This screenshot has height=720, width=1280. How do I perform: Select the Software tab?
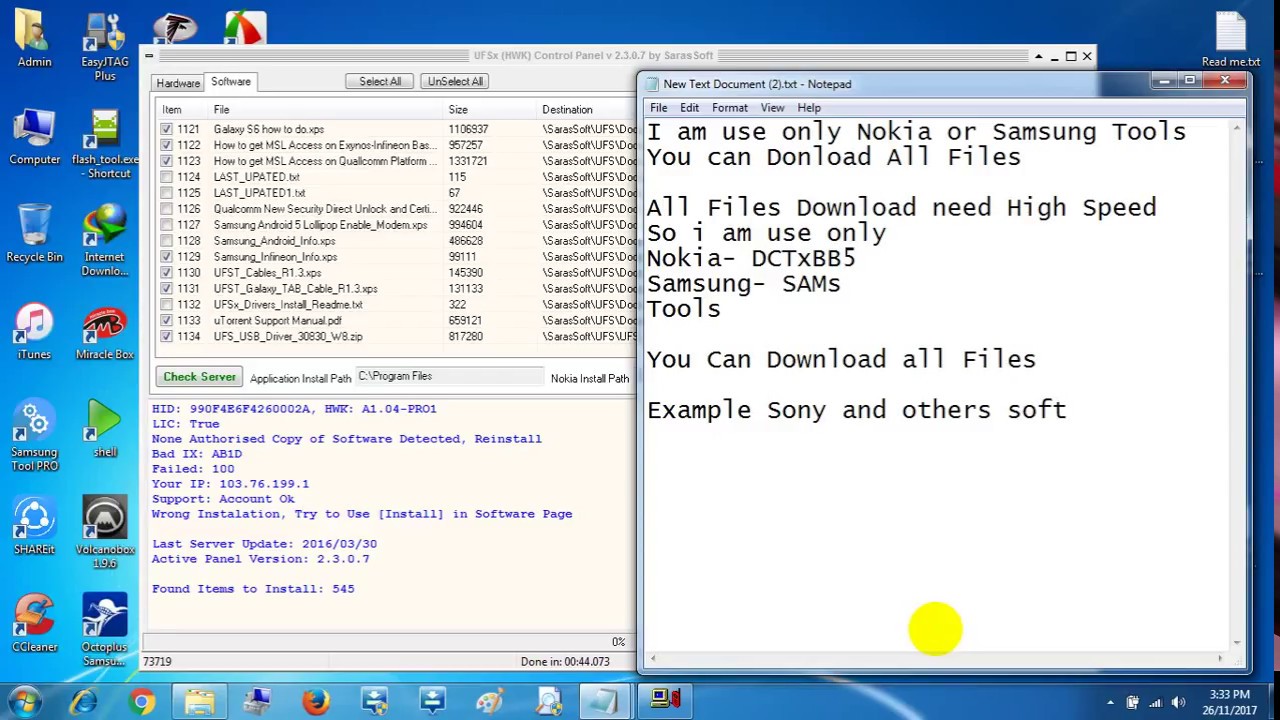[231, 82]
